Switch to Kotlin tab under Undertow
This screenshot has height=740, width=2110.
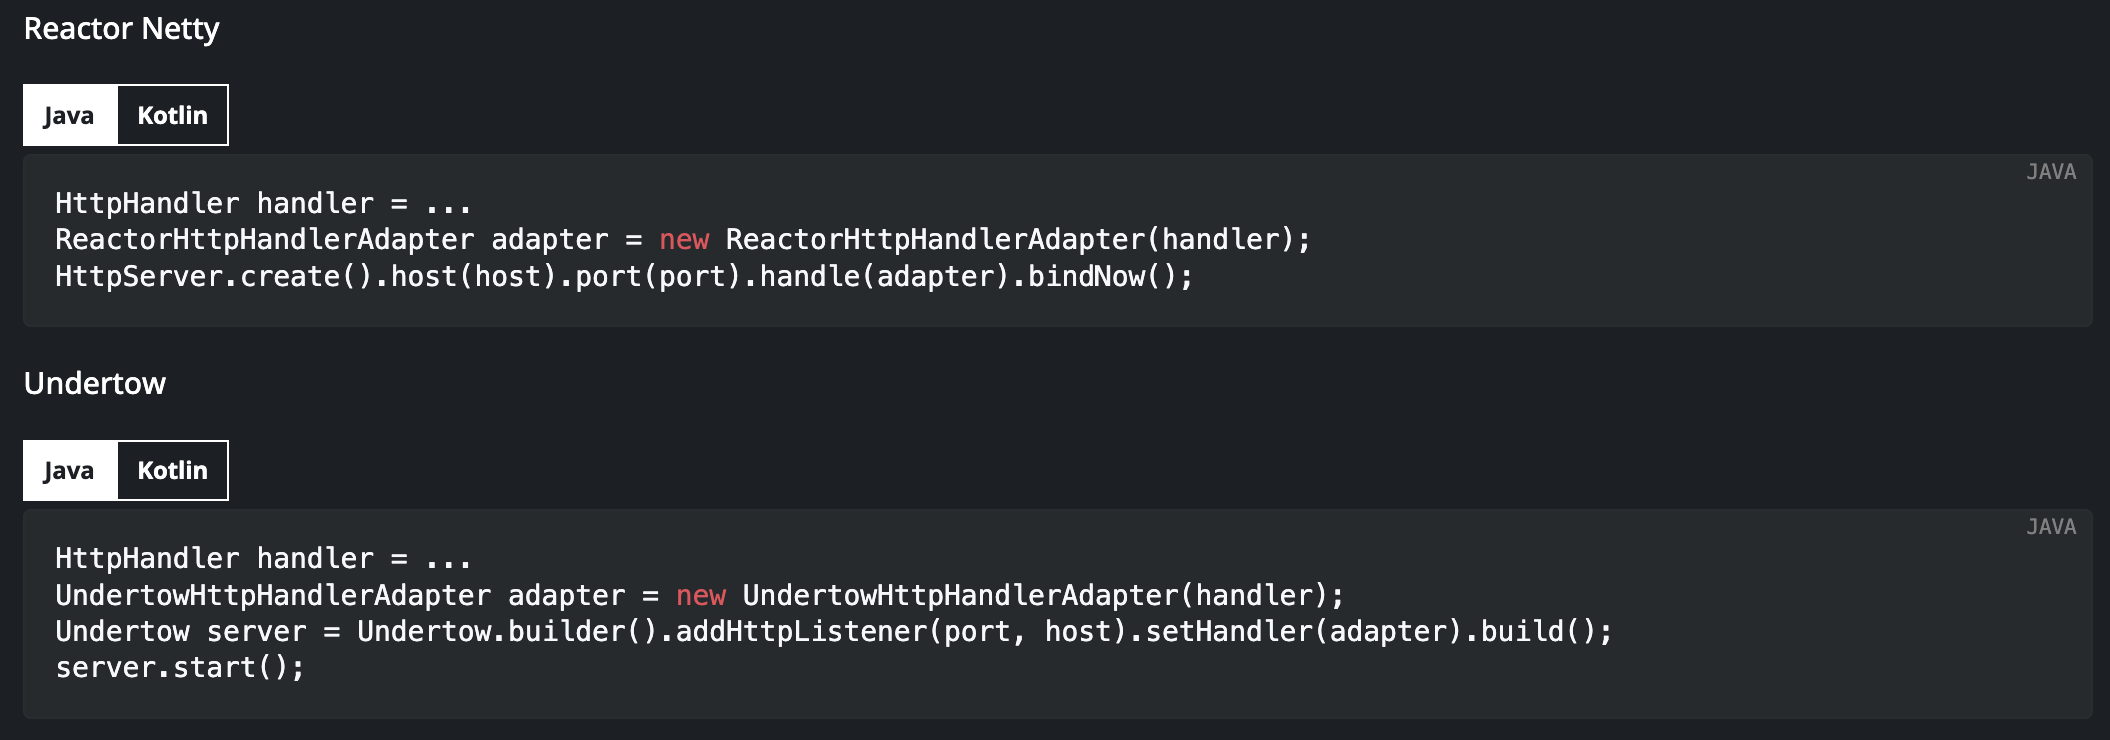click(x=172, y=470)
